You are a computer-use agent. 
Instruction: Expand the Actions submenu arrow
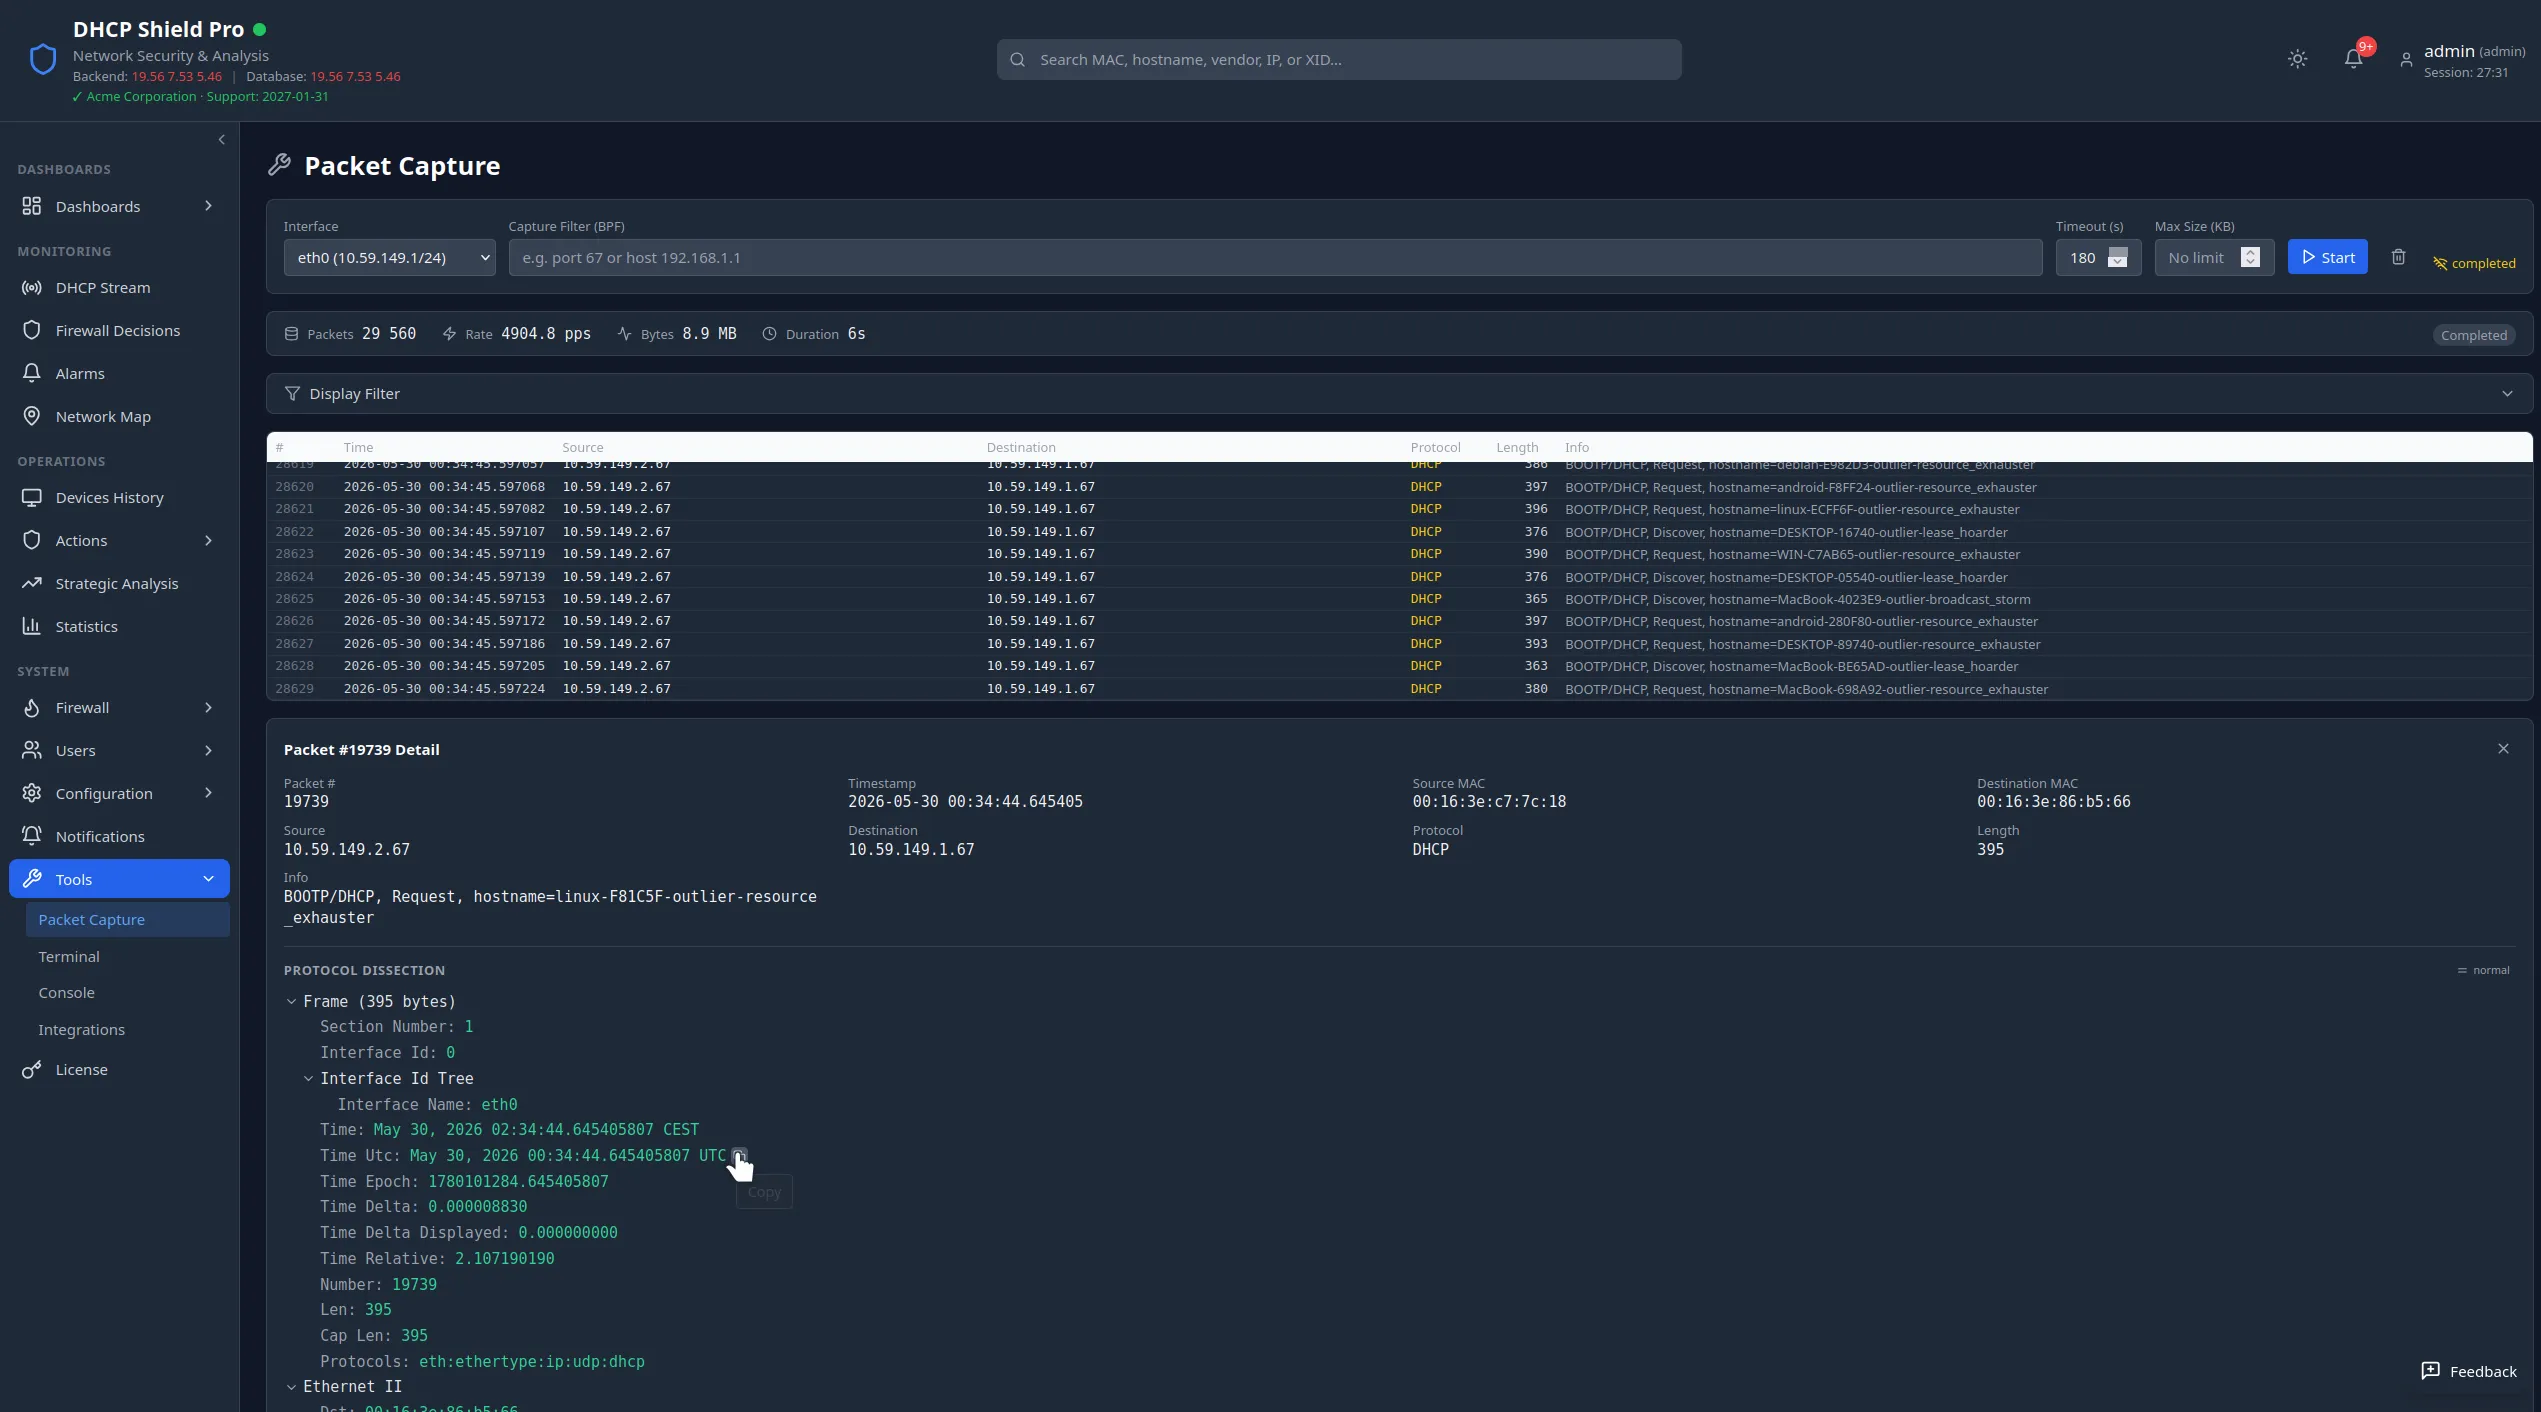[208, 540]
